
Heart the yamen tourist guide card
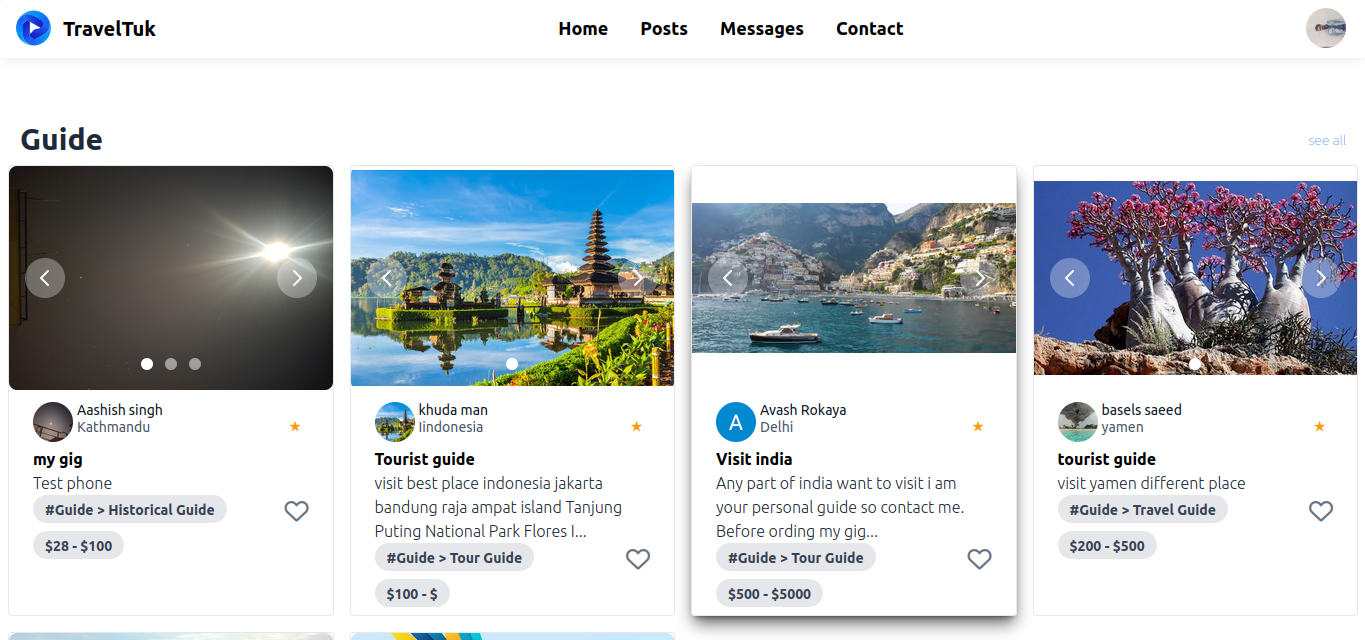(1321, 511)
